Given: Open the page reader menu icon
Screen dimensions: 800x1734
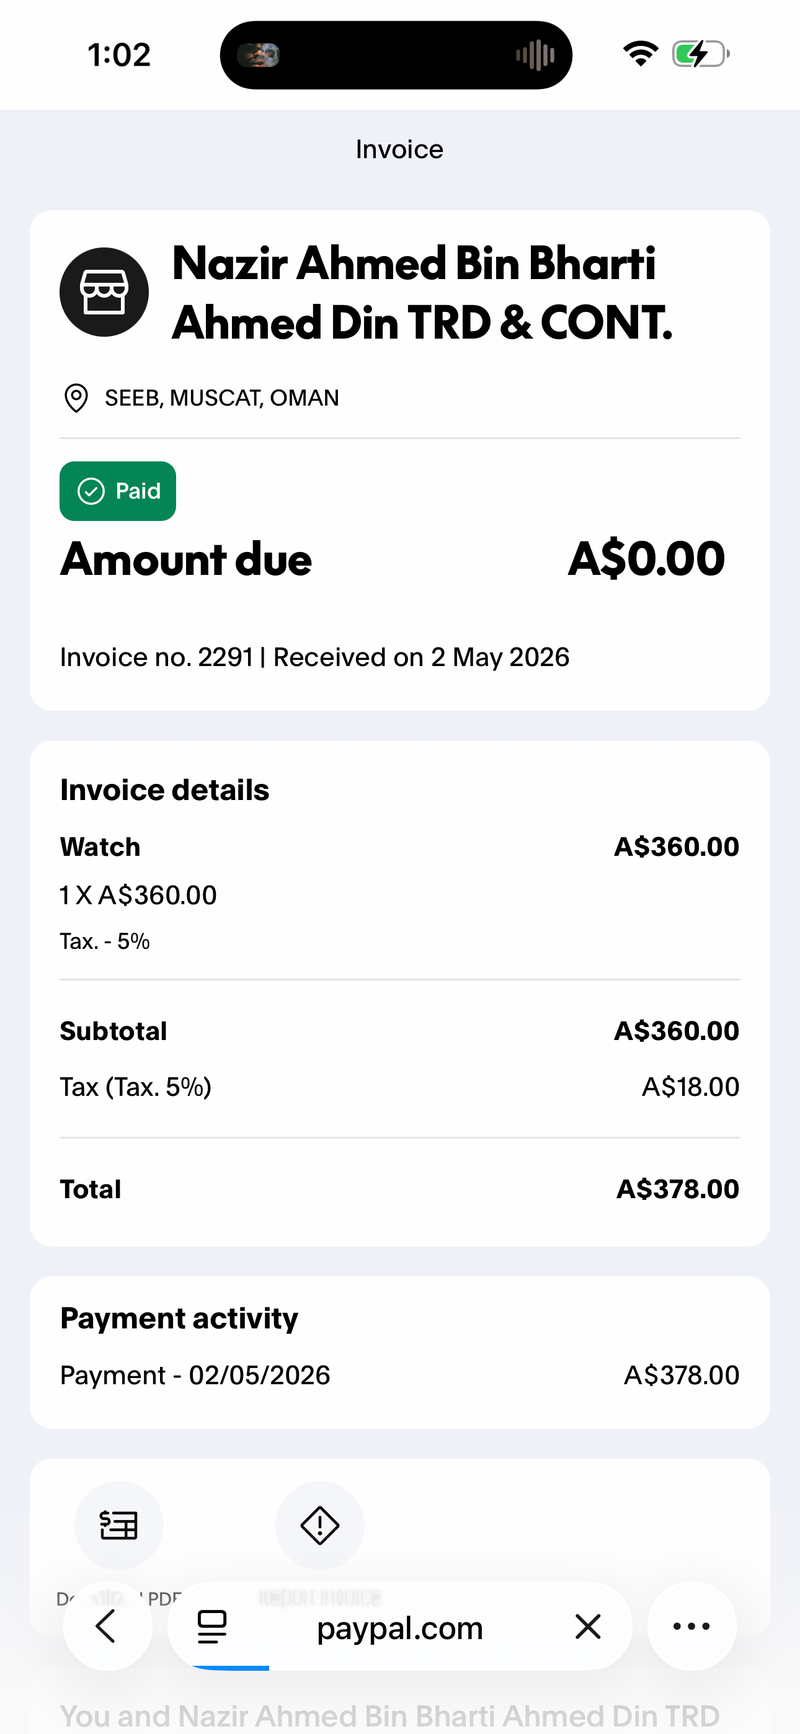Looking at the screenshot, I should pos(212,1627).
